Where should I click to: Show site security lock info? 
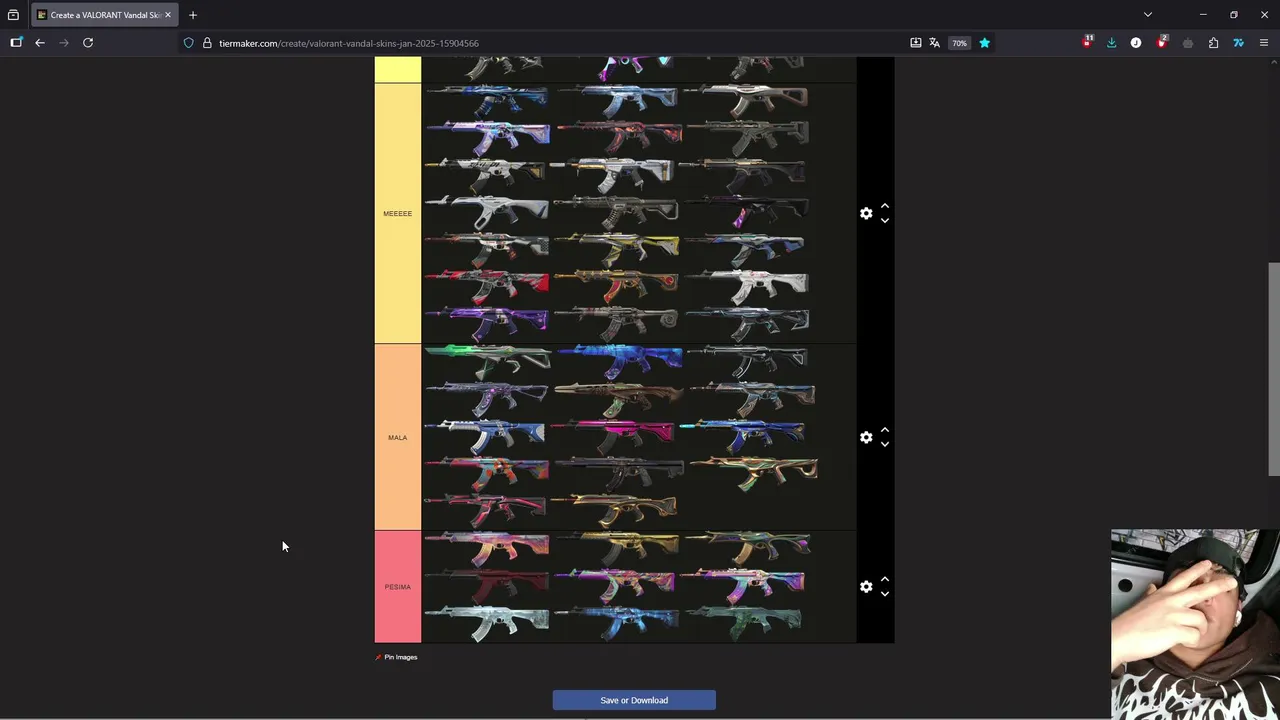[207, 43]
